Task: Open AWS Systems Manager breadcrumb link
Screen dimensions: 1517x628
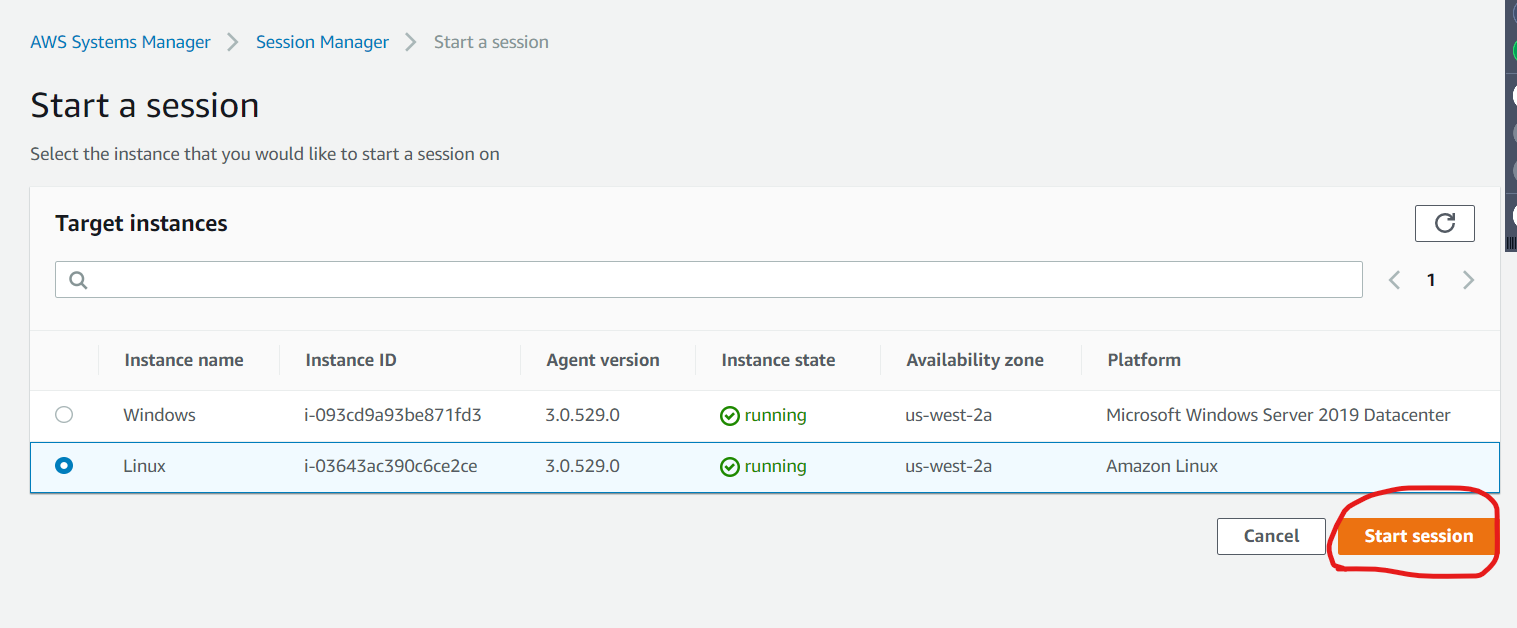Action: point(120,42)
